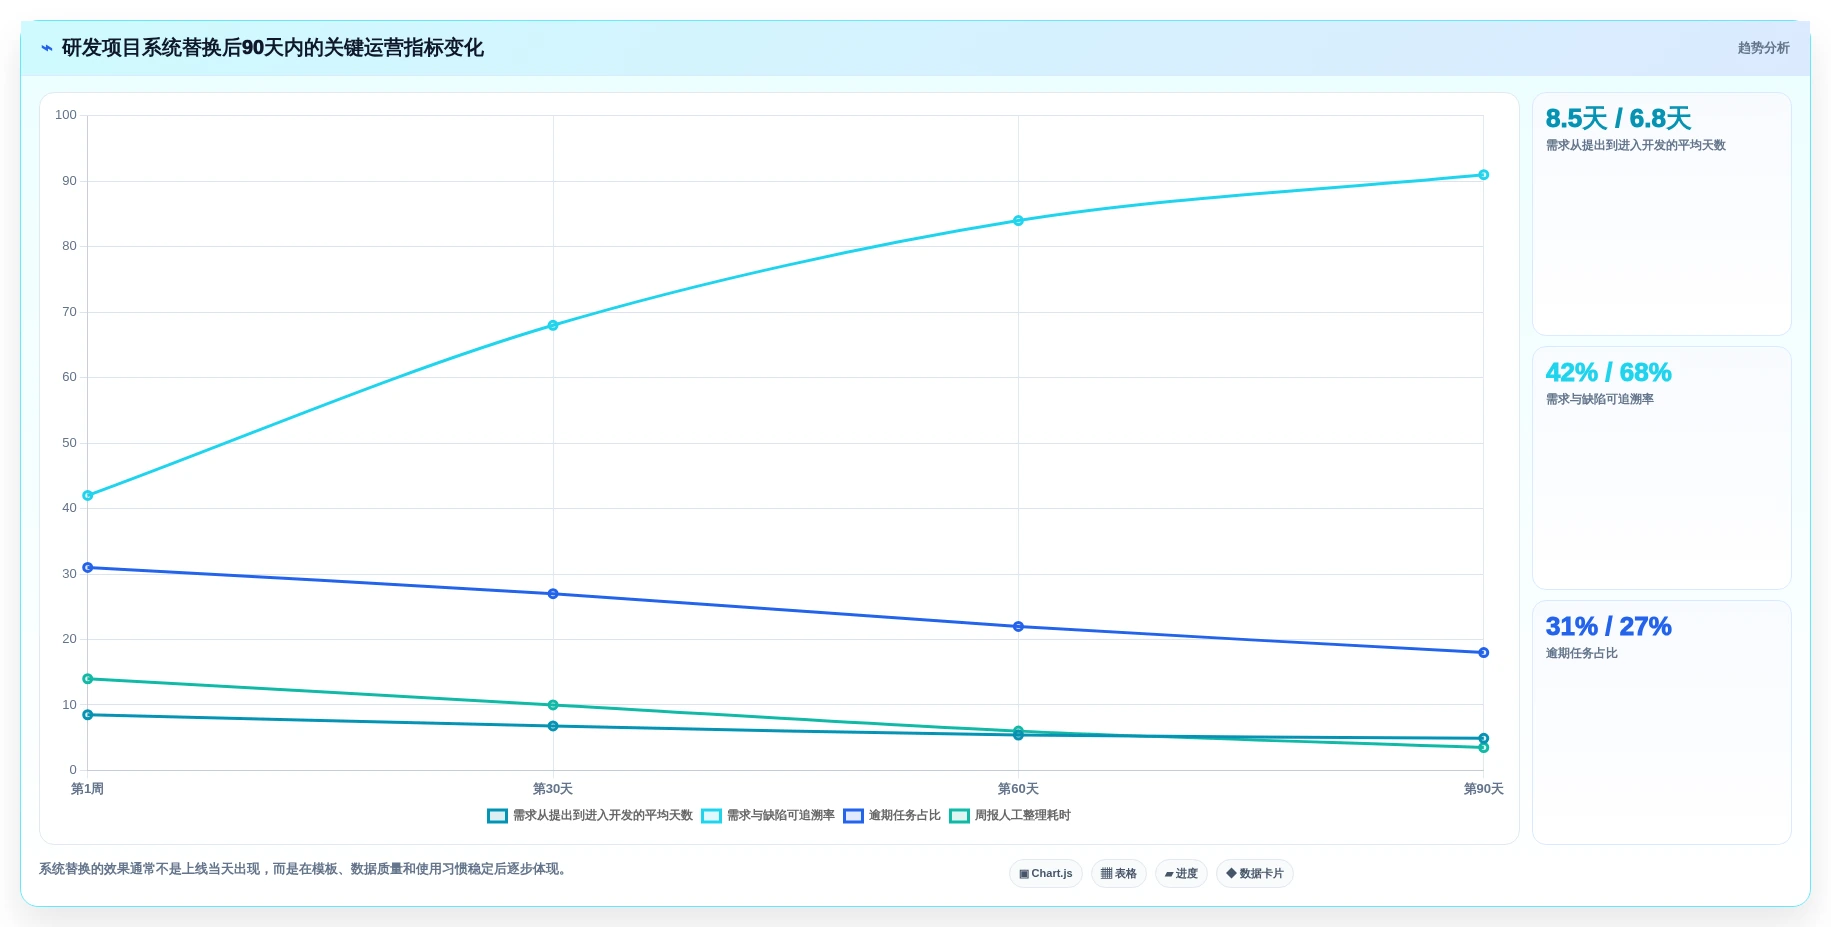Screen dimensions: 1831x927
Task: Click the 第90天 x-axis label
Action: pyautogui.click(x=1484, y=789)
